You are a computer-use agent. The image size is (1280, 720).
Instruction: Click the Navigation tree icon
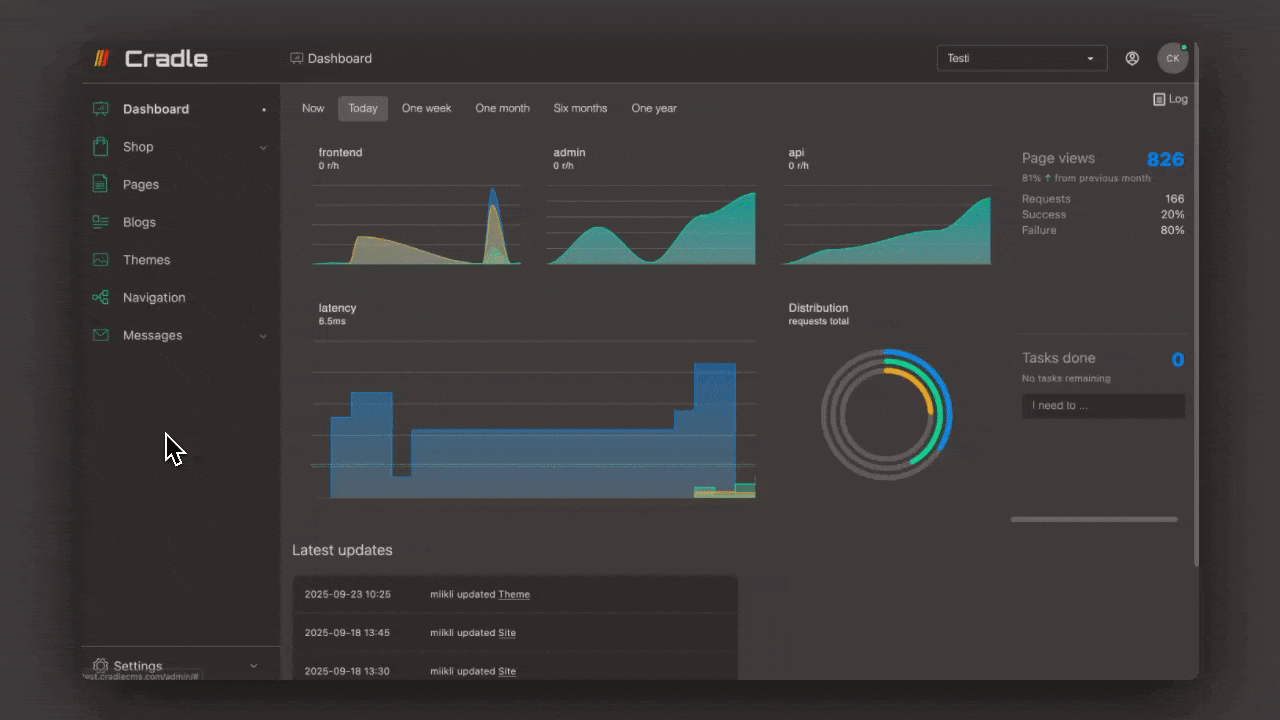tap(100, 297)
